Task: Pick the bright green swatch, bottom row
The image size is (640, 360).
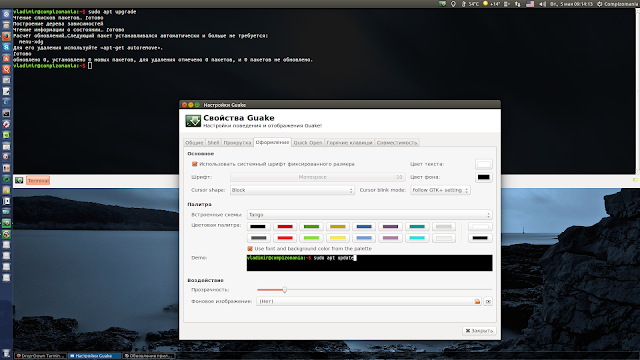Action: 311,238
